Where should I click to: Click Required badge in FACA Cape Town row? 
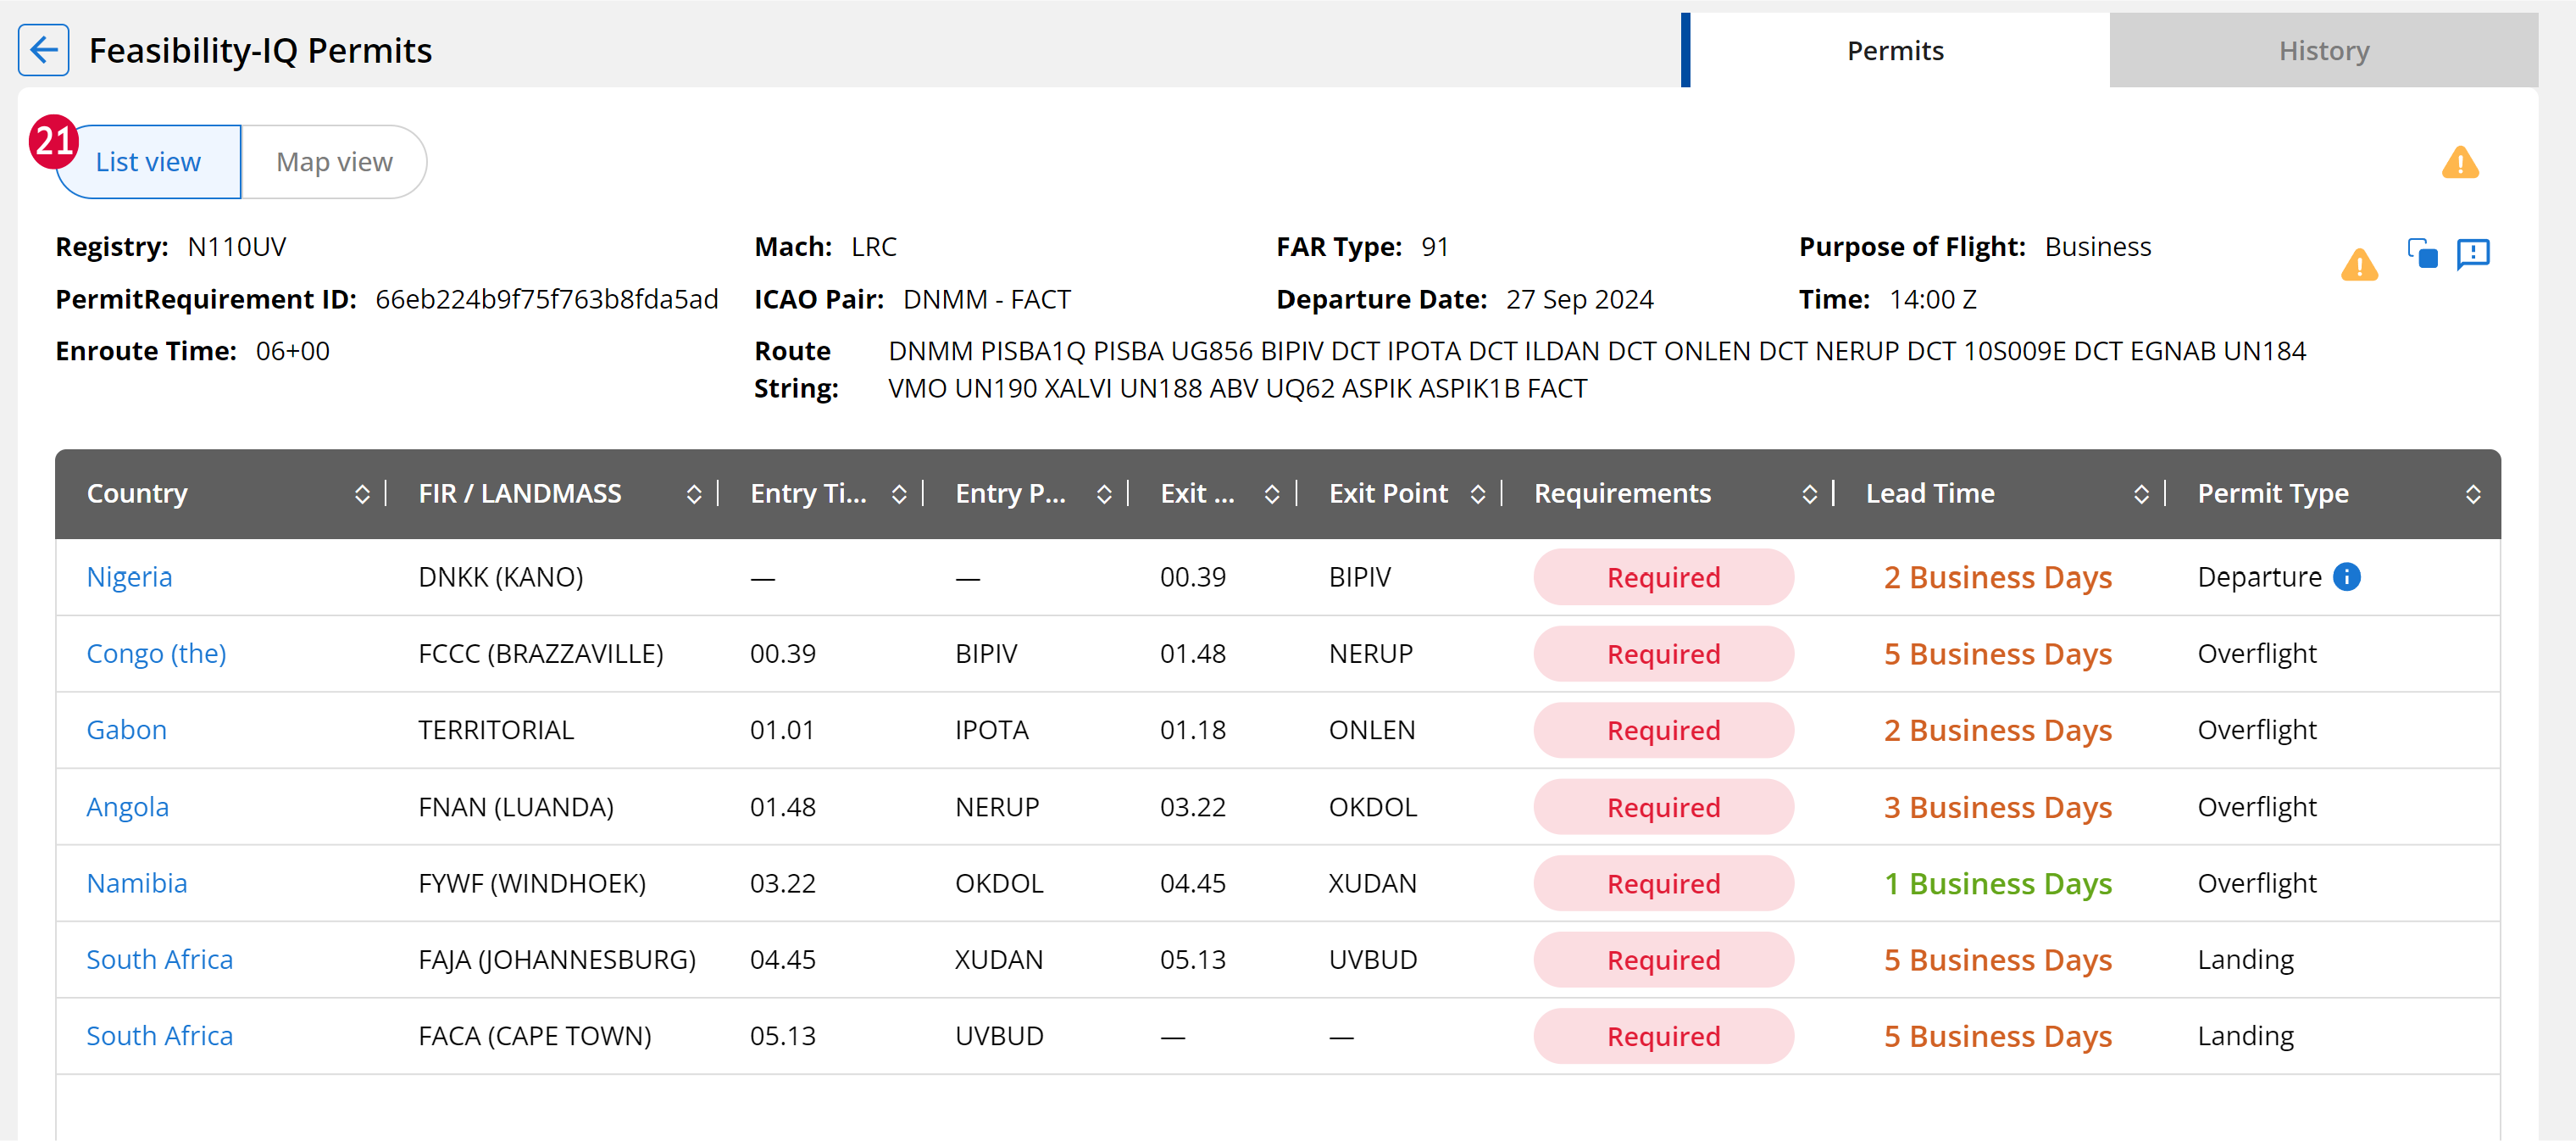[1663, 1036]
